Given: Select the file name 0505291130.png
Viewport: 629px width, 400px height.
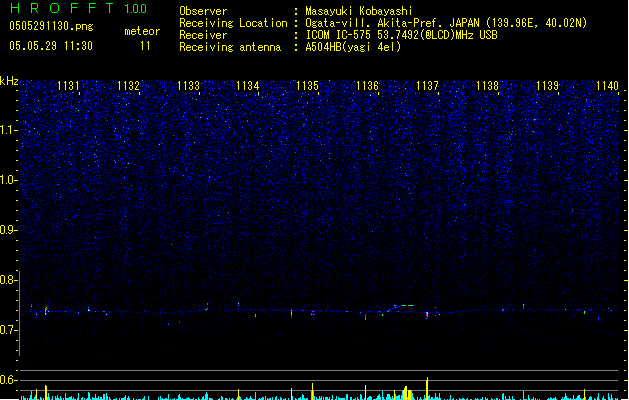Looking at the screenshot, I should pyautogui.click(x=51, y=26).
